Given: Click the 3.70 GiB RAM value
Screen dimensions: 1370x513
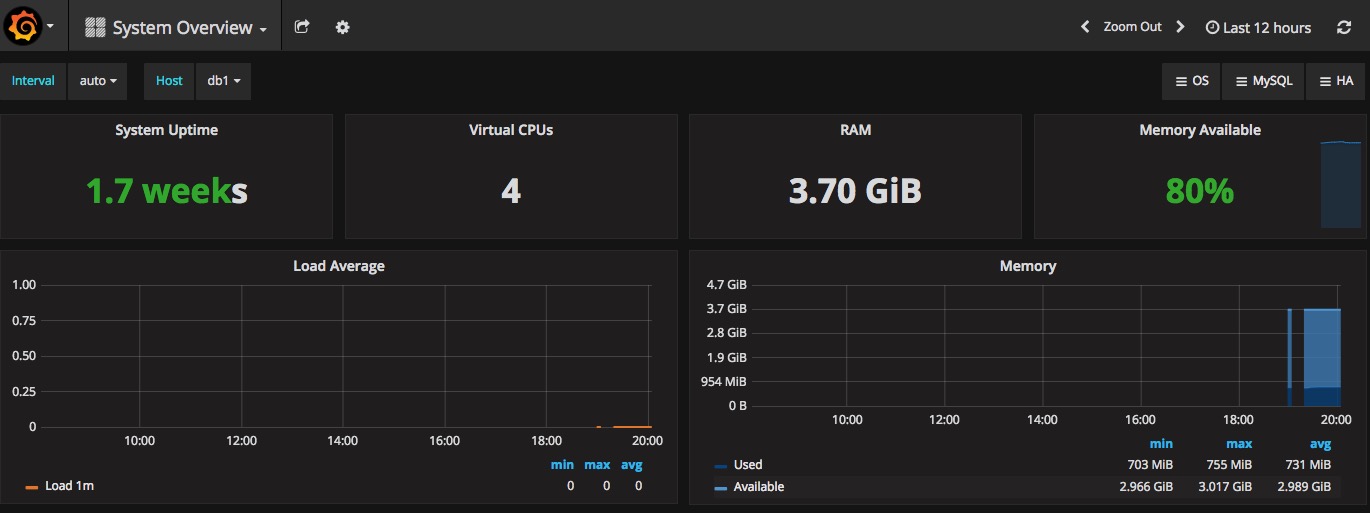Looking at the screenshot, I should coord(855,190).
